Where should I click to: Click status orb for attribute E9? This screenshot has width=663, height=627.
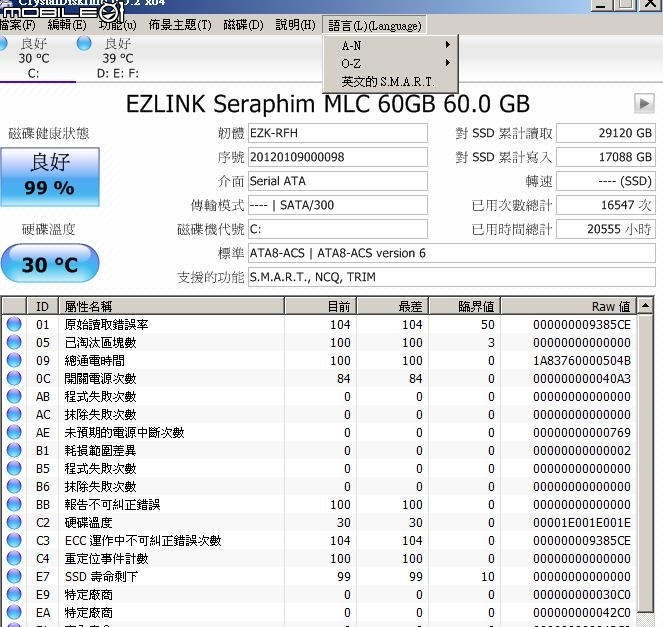tap(14, 594)
